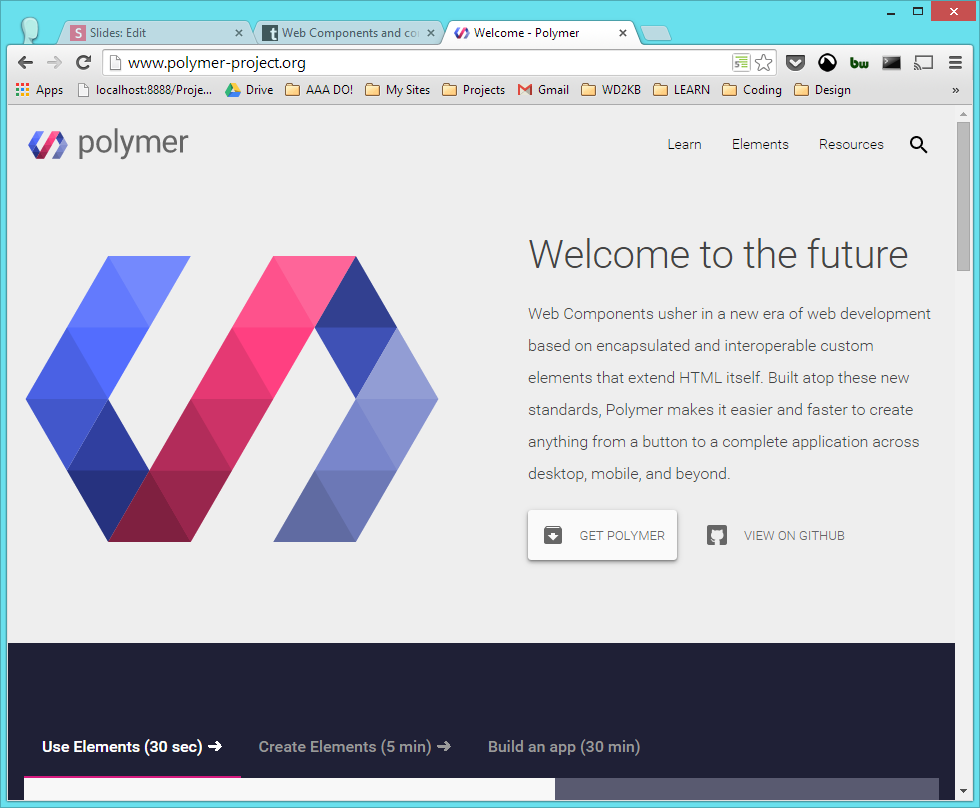Image resolution: width=980 pixels, height=808 pixels.
Task: Click the browser forward arrow
Action: point(54,62)
